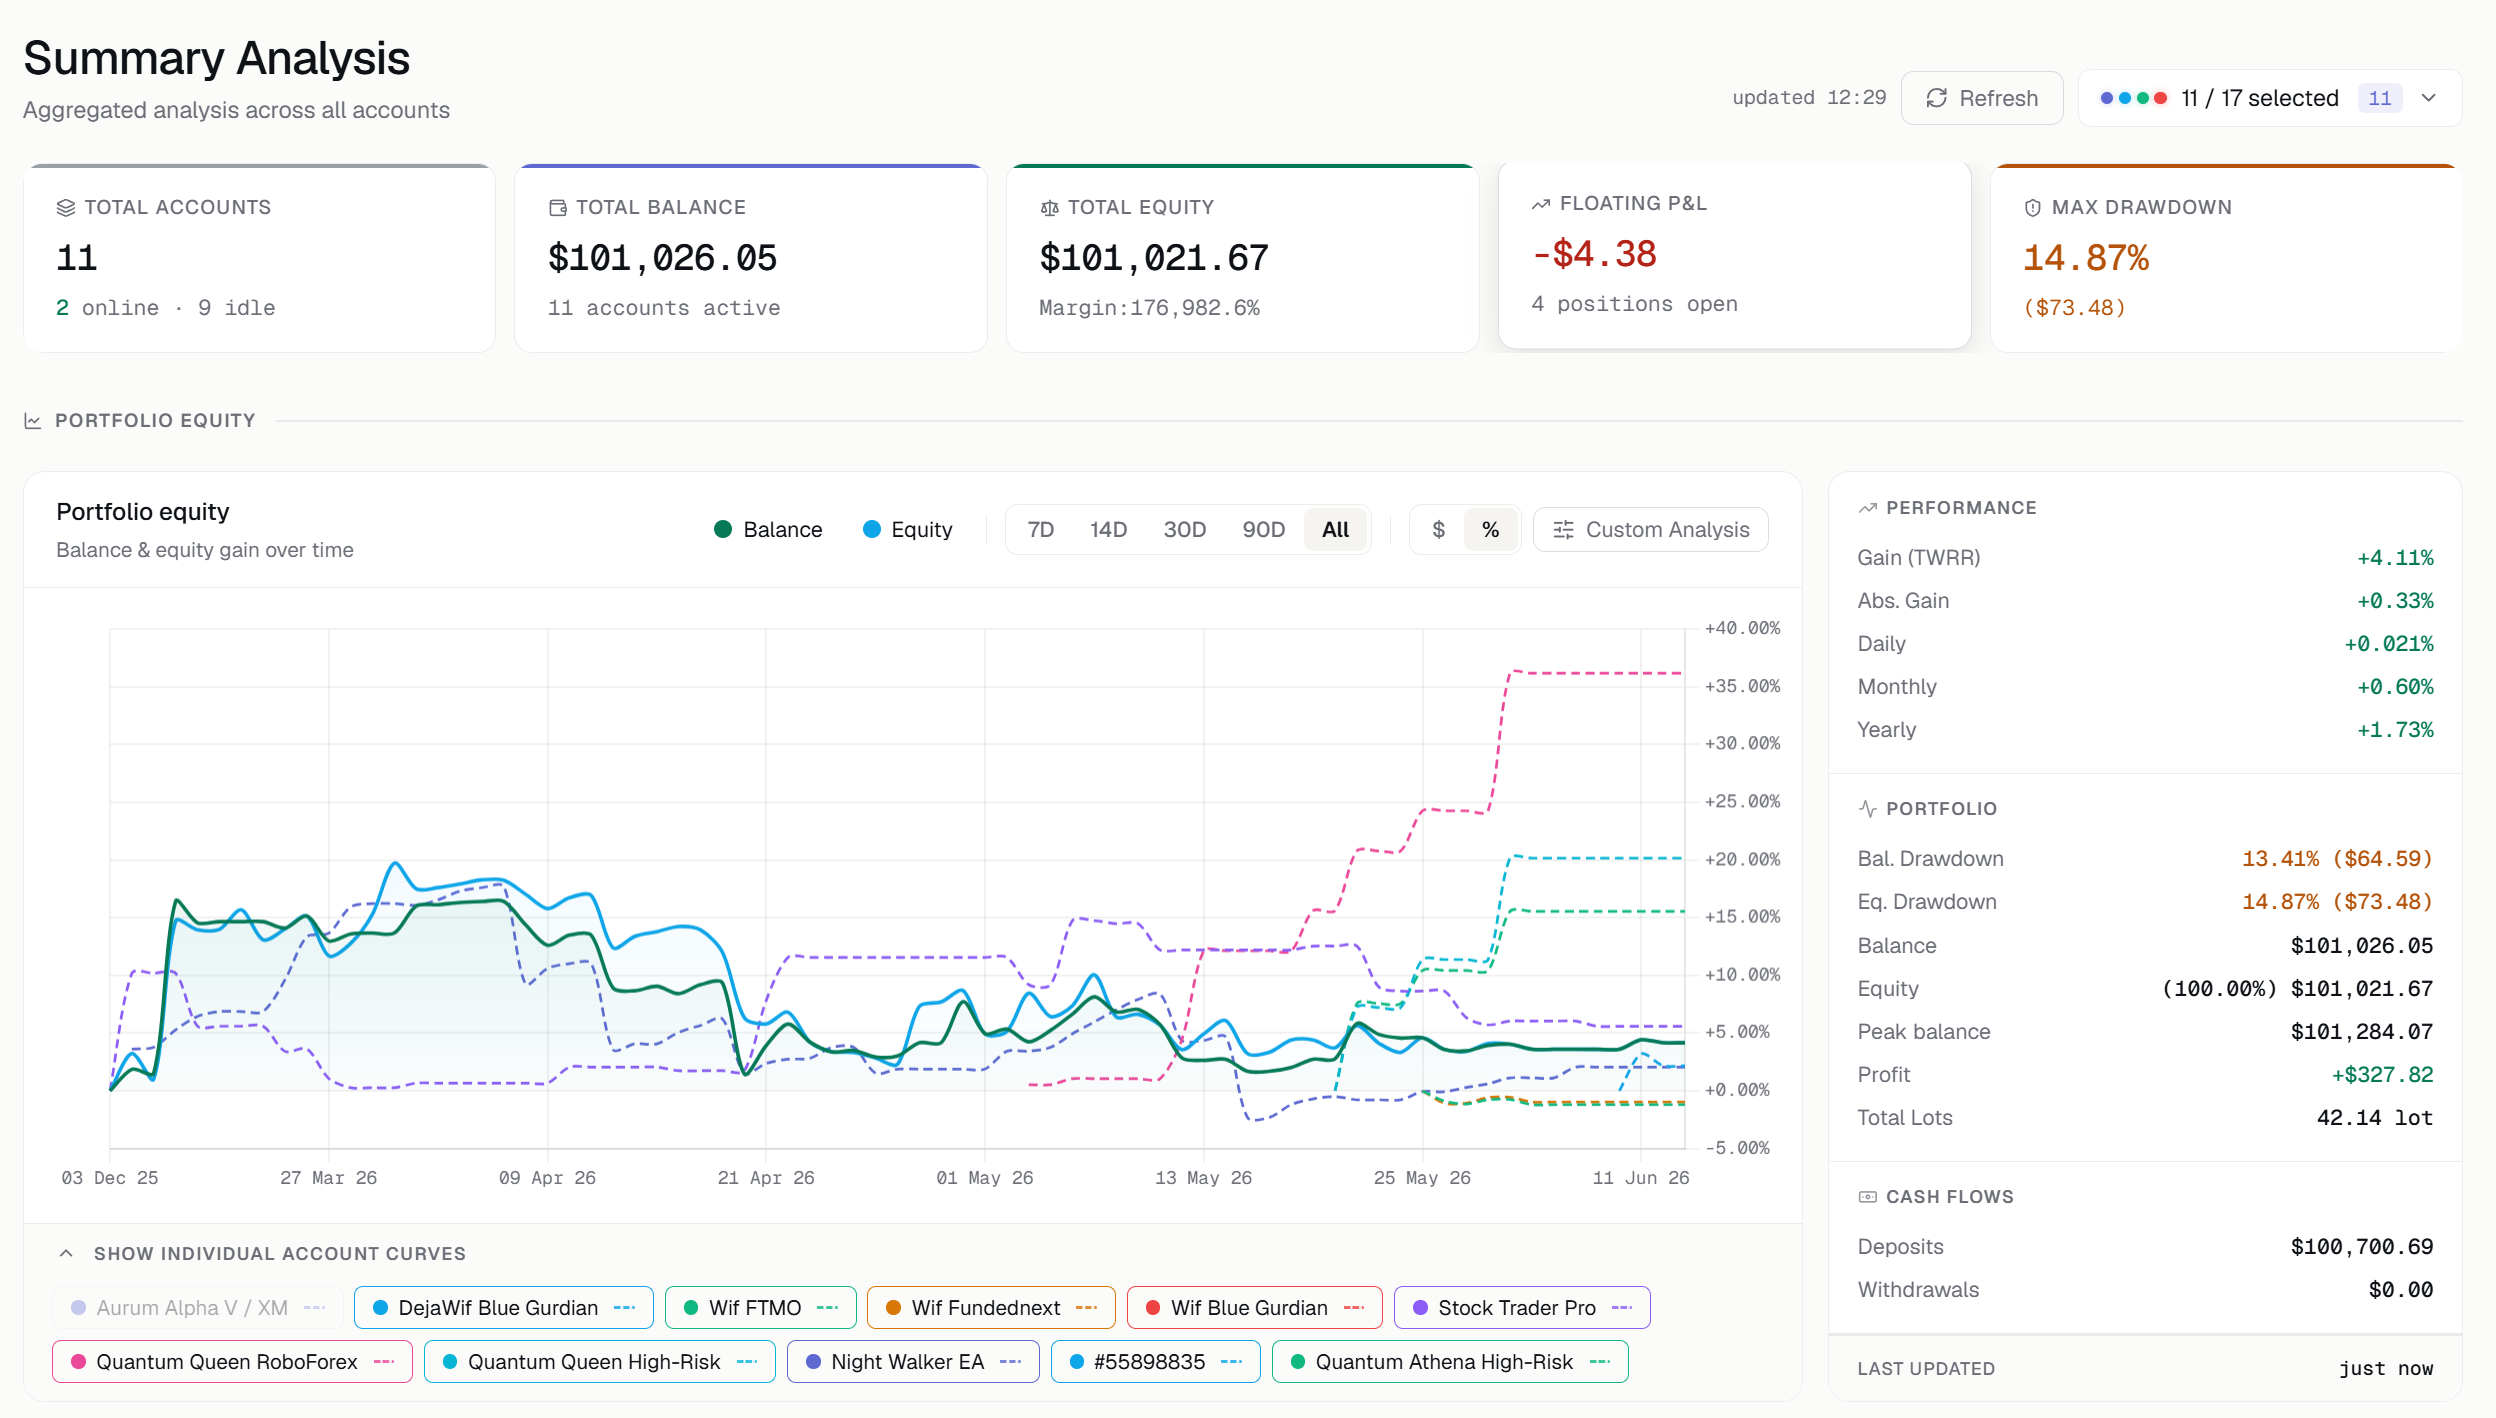2496x1418 pixels.
Task: Click the Floating P&L trend icon
Action: coord(1541,204)
